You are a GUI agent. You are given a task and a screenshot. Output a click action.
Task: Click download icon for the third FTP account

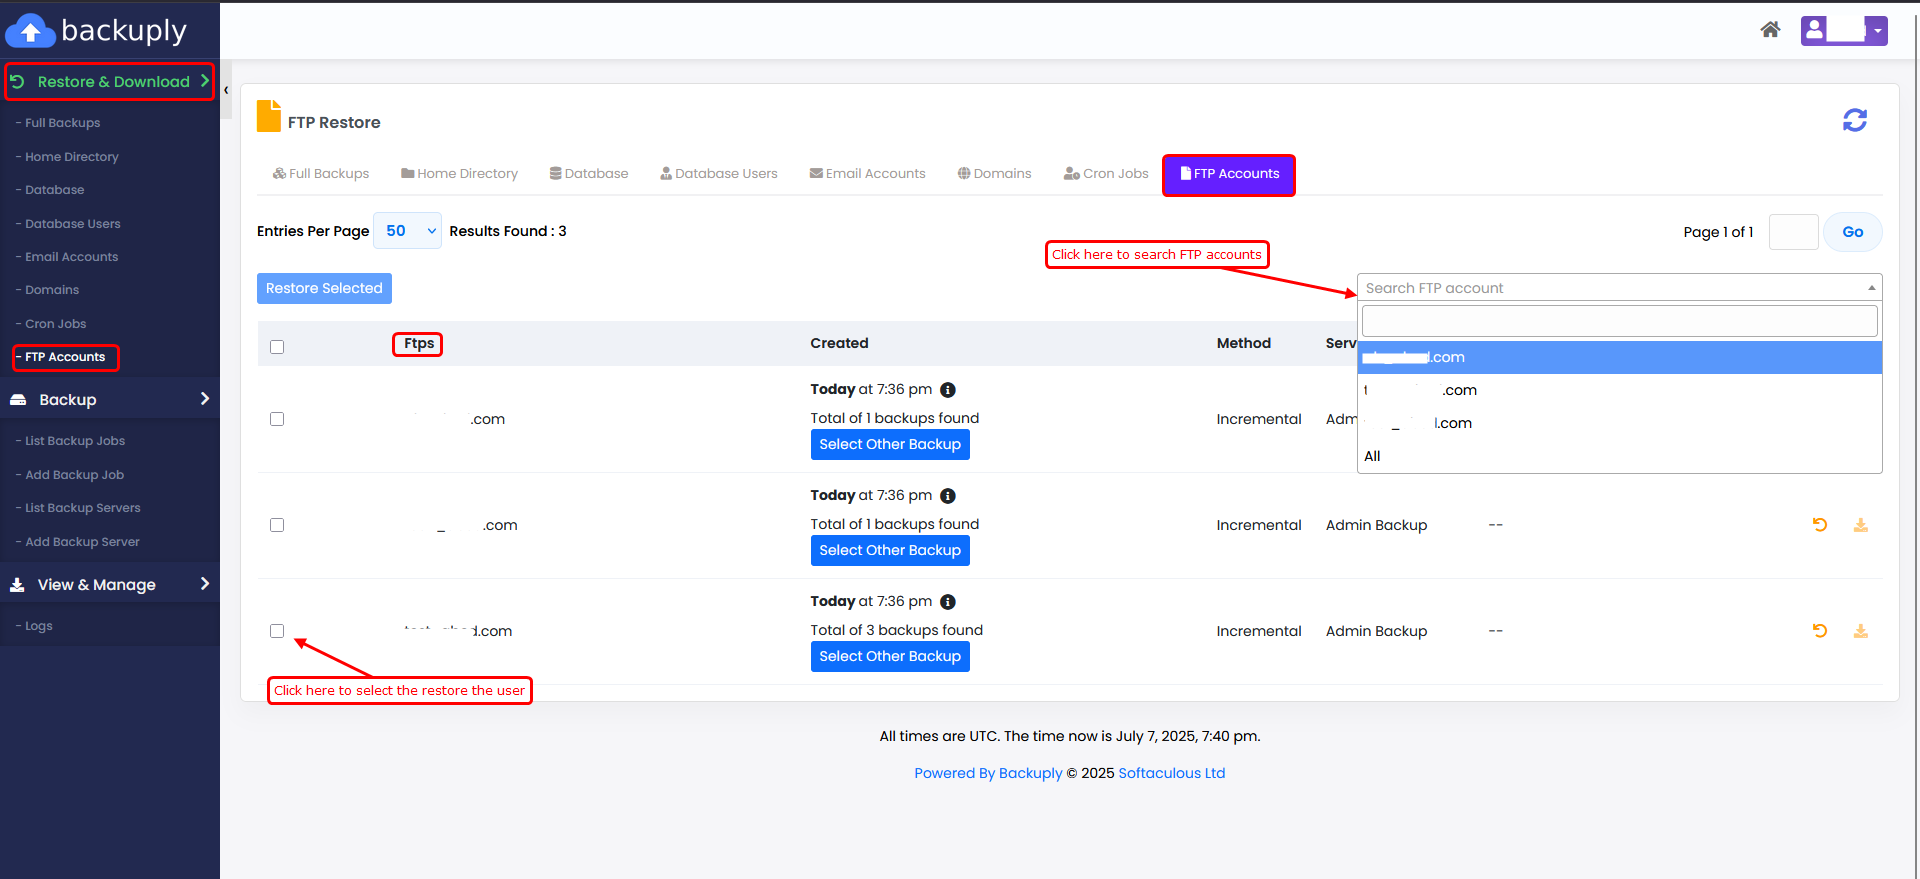pyautogui.click(x=1860, y=631)
